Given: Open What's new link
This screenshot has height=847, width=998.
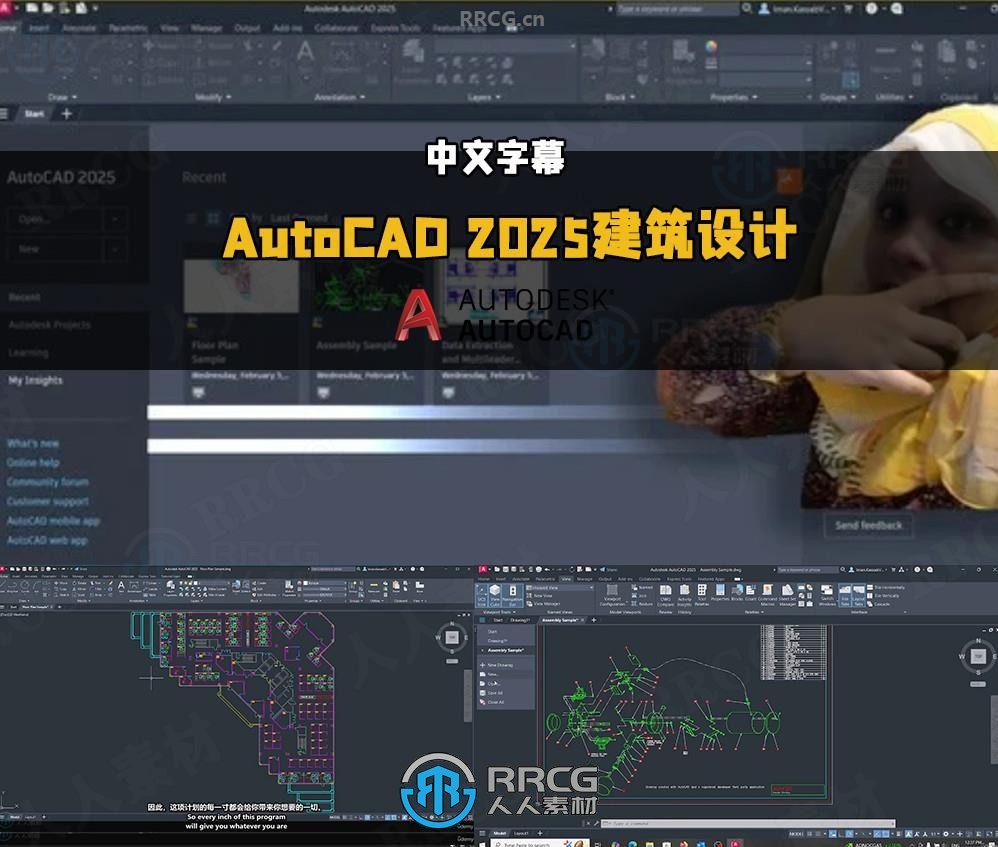Looking at the screenshot, I should click(x=33, y=444).
